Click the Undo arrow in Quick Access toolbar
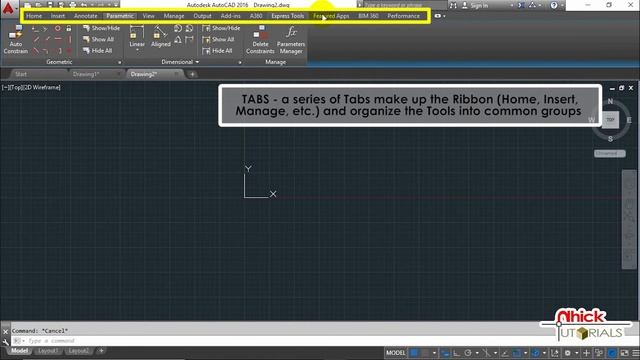This screenshot has width=640, height=360. [84, 5]
